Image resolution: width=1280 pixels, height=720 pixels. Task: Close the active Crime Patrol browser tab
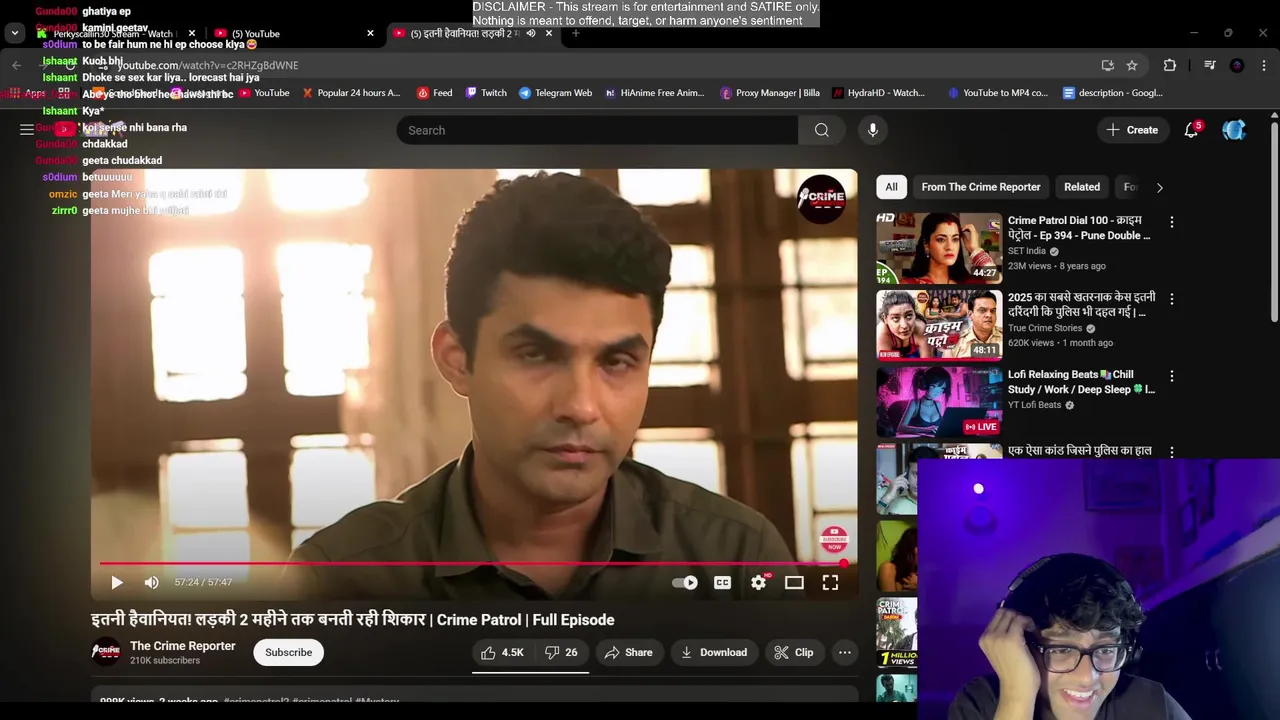point(549,33)
